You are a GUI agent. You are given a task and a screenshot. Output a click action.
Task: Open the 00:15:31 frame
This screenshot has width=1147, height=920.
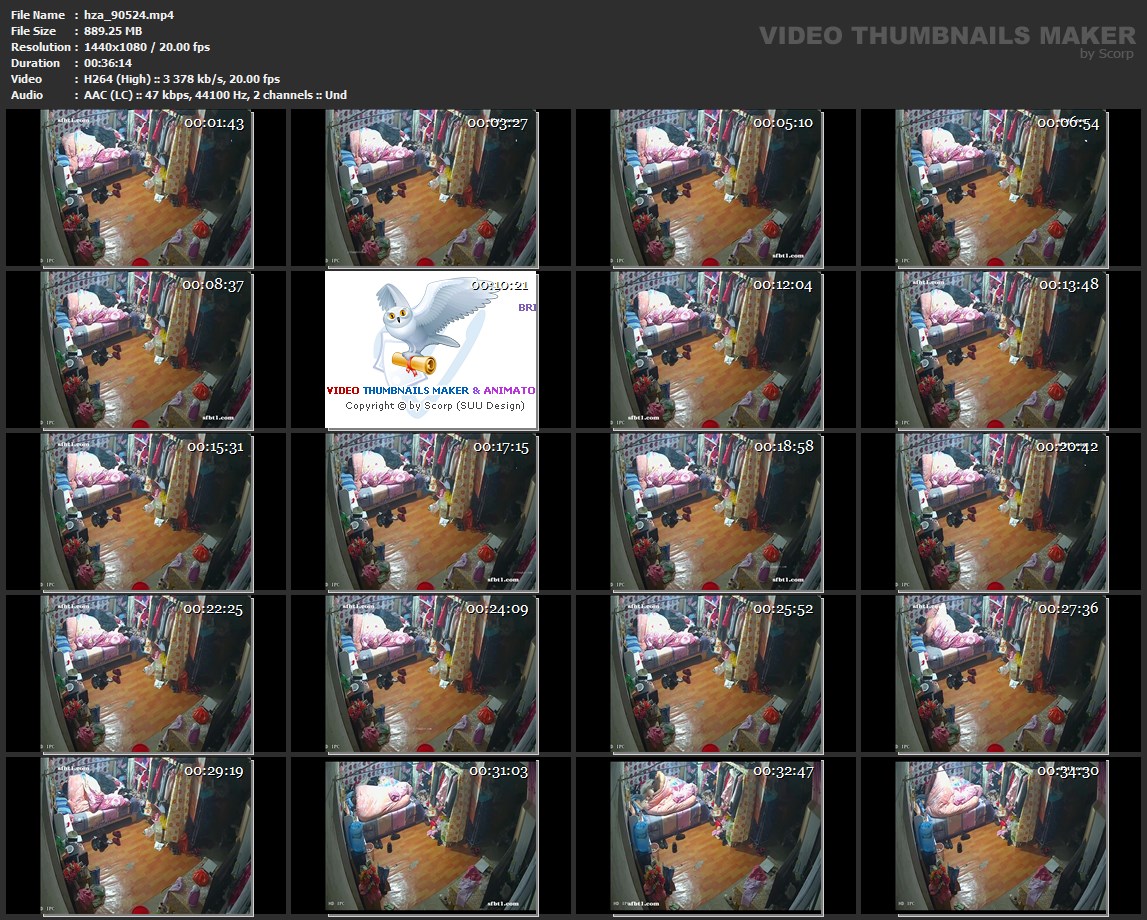(x=146, y=512)
